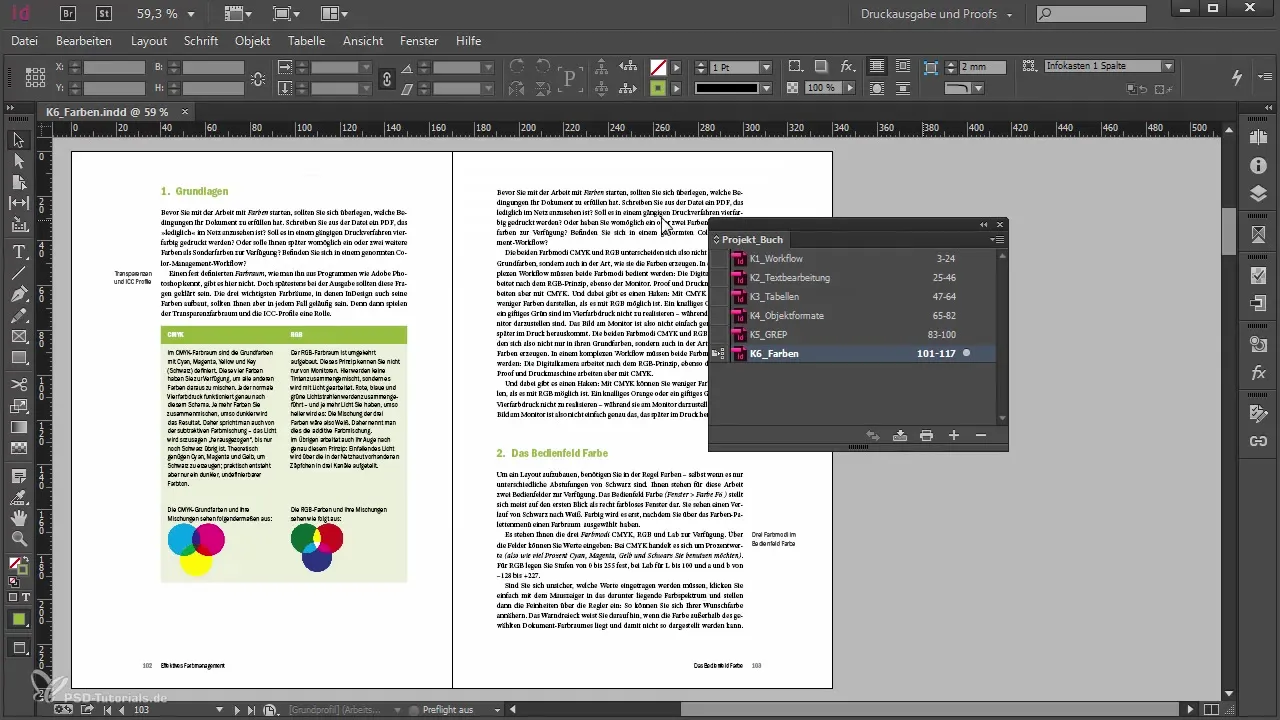Screen dimensions: 1280x720
Task: Select the Eyedropper tool
Action: tap(18, 496)
